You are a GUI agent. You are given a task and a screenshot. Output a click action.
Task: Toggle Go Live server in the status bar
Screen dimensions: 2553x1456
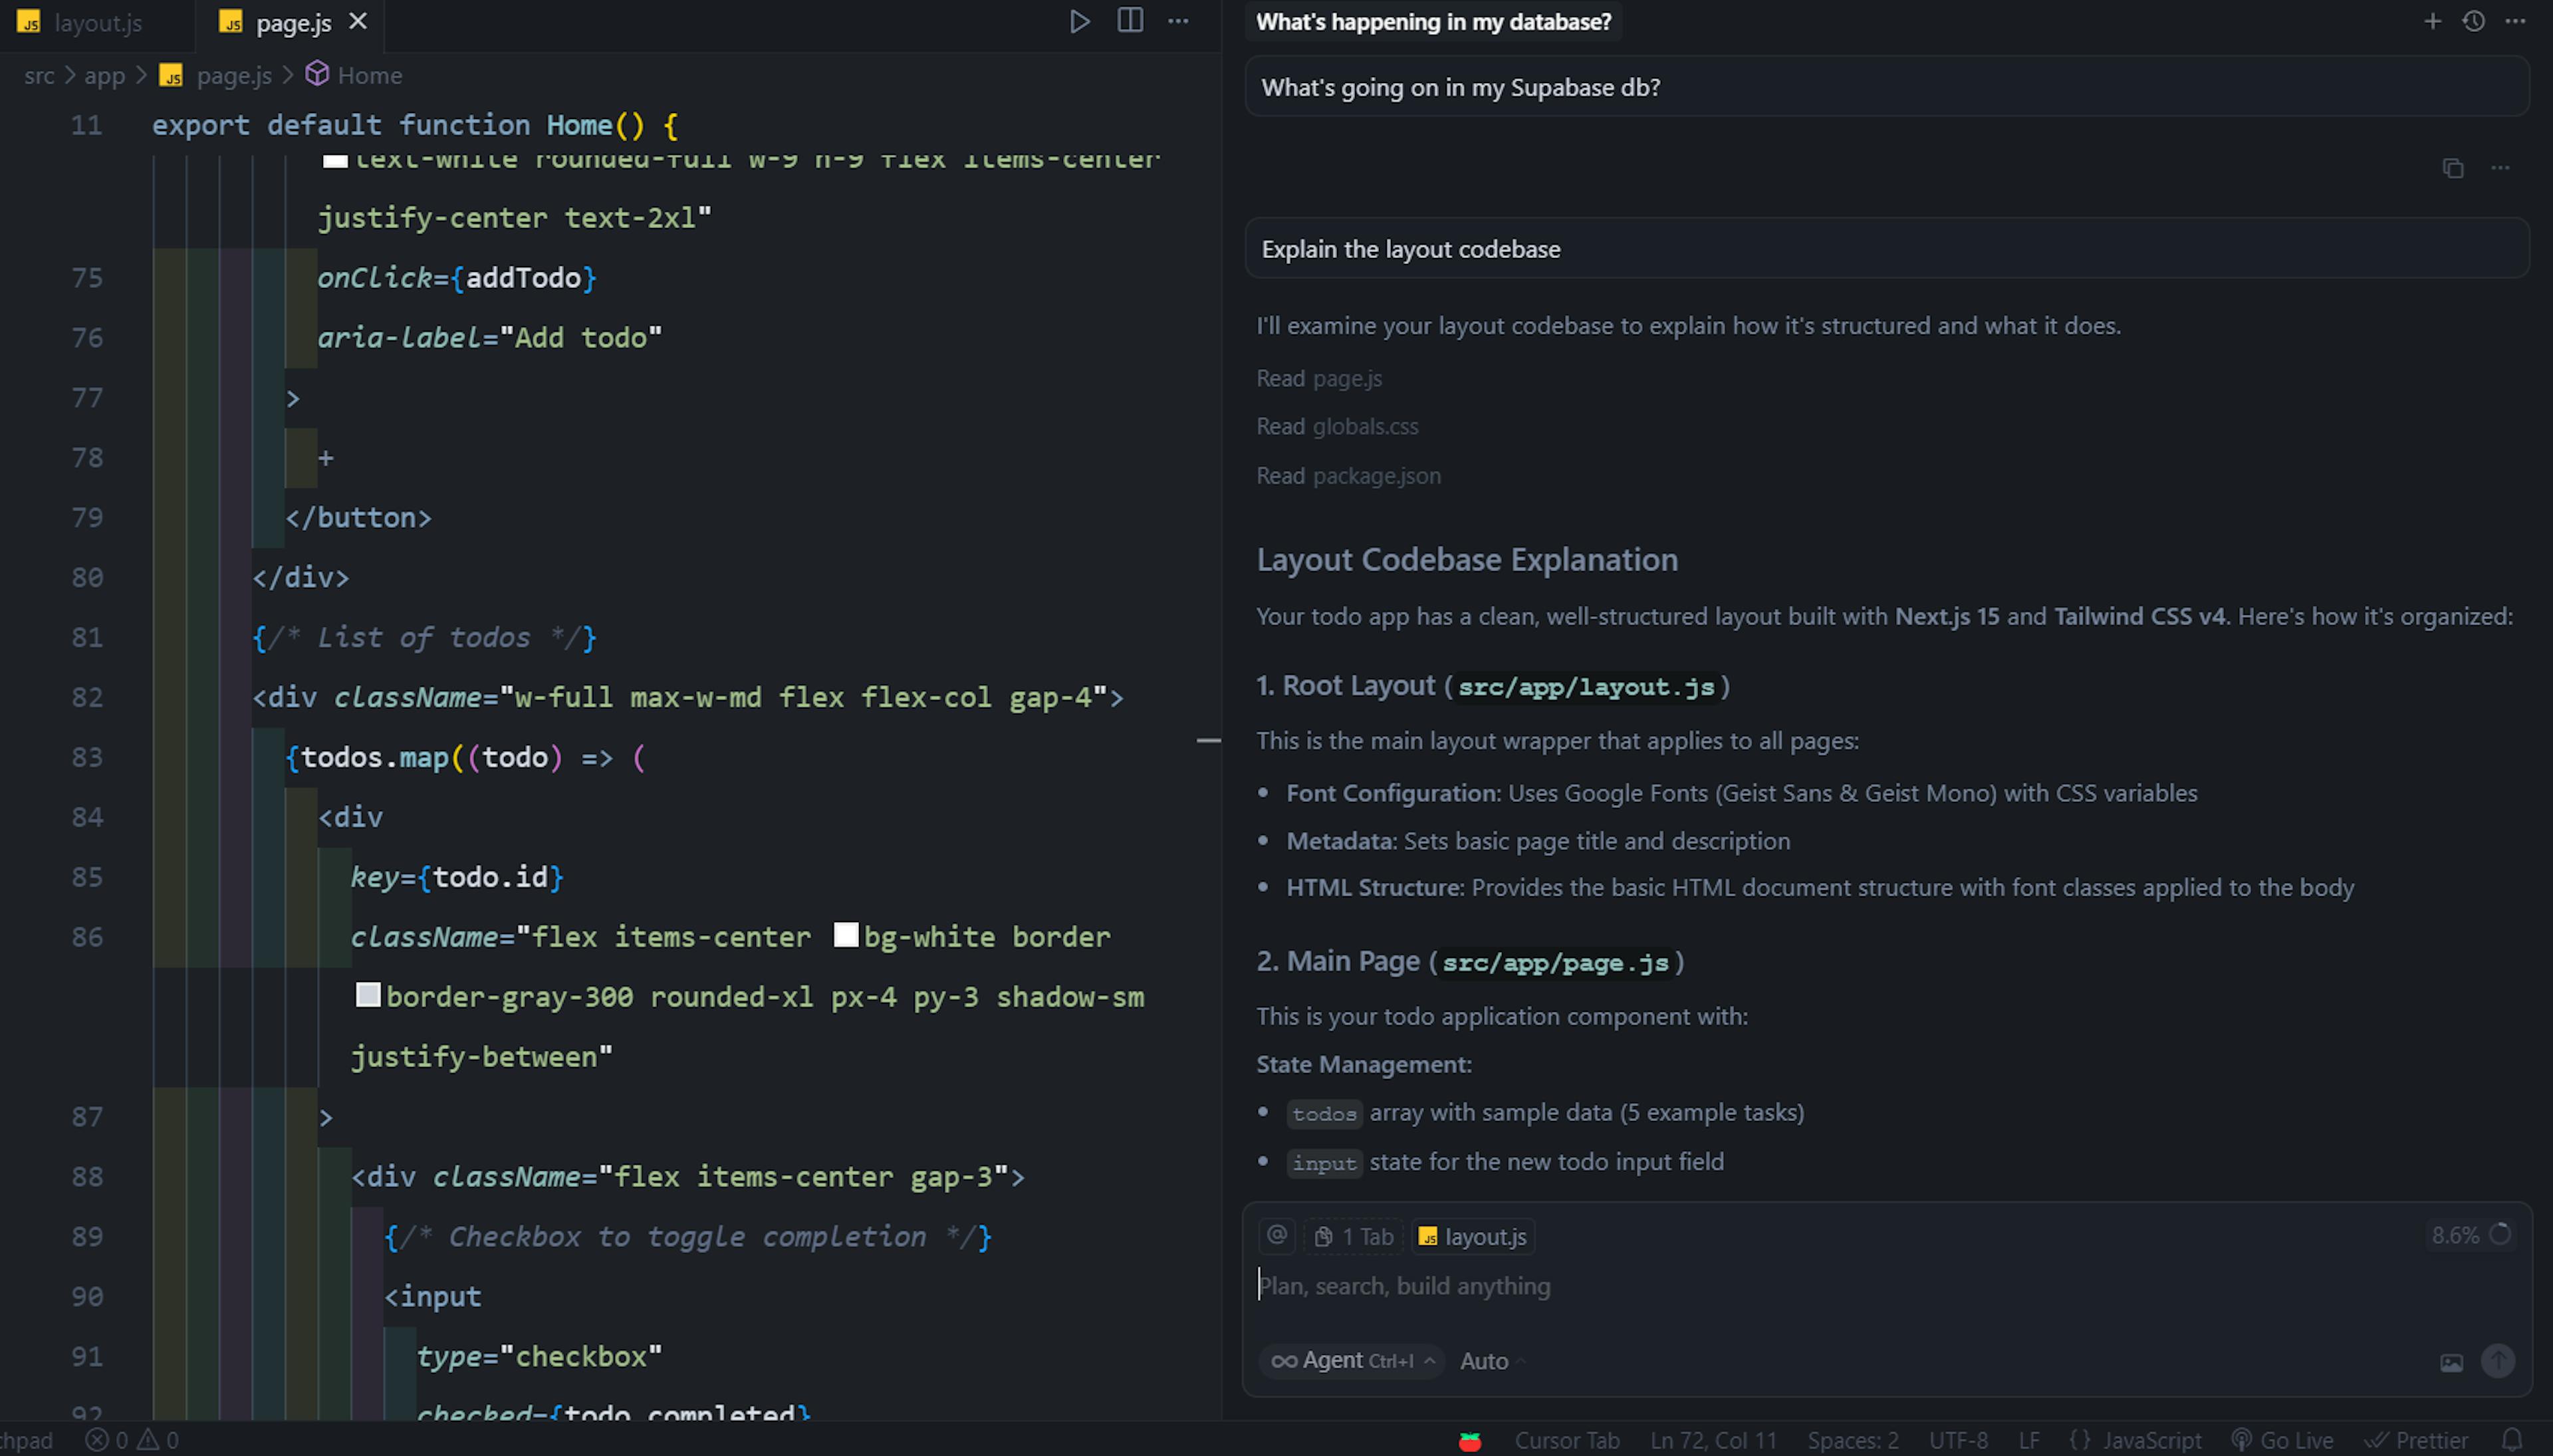click(2283, 1440)
